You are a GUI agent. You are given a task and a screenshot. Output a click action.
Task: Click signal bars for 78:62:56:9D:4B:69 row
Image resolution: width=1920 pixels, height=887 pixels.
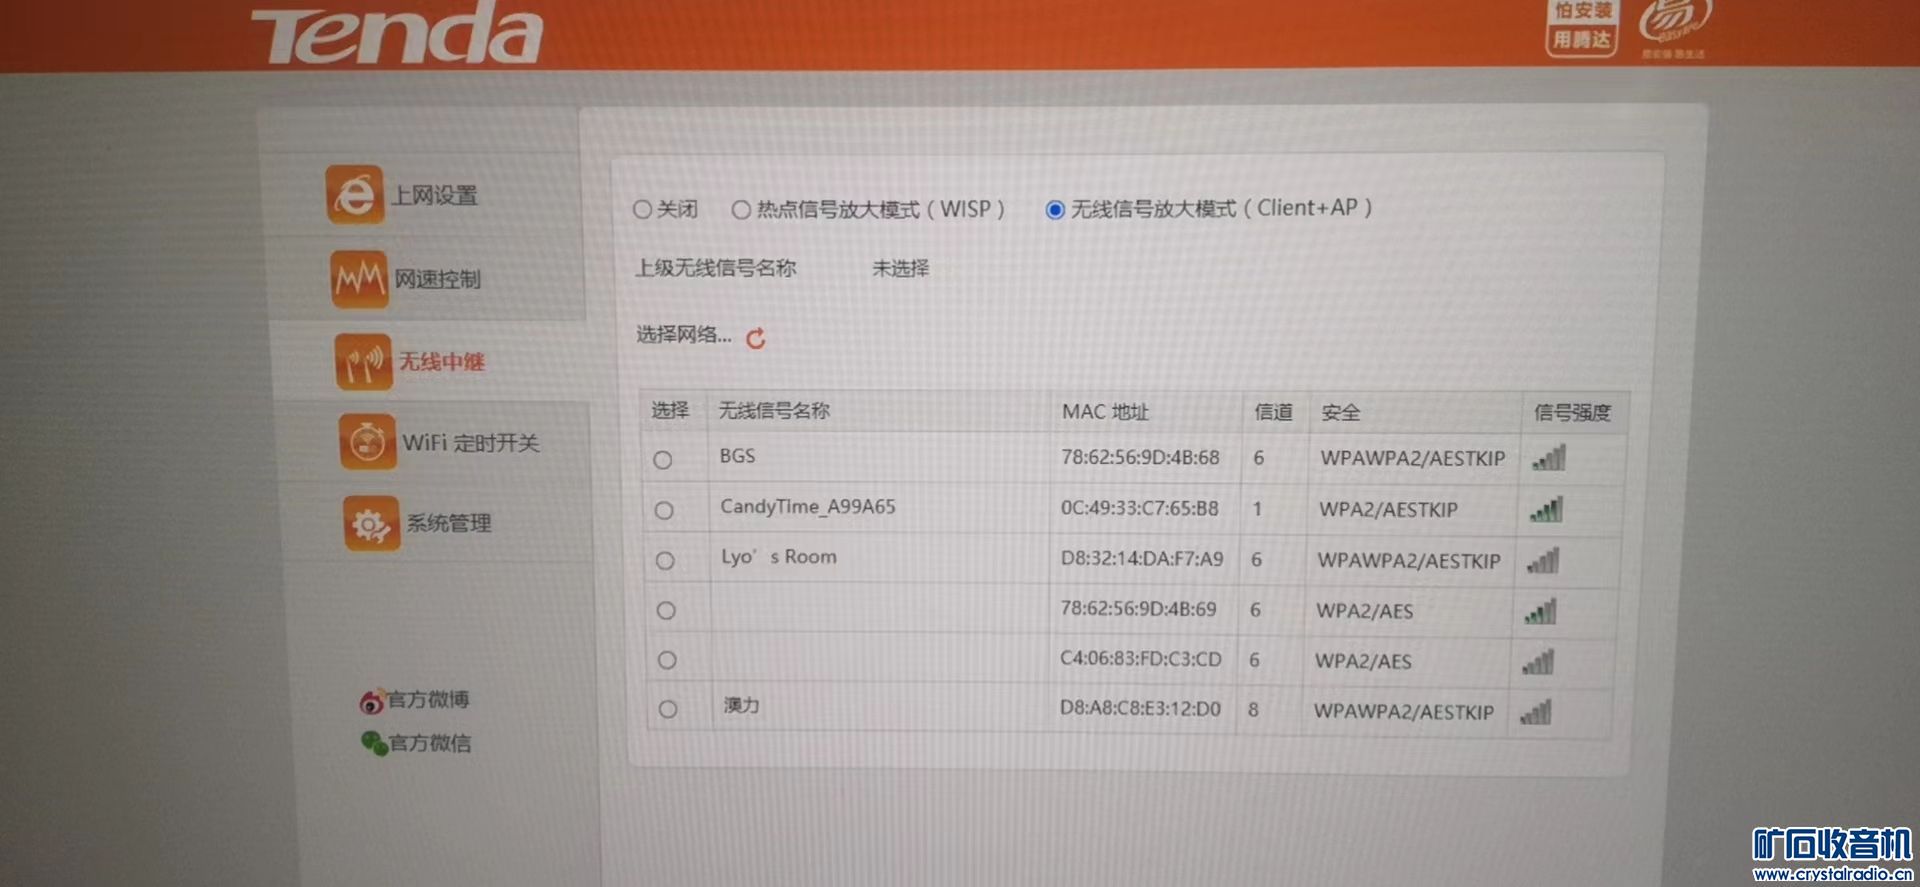click(1540, 611)
